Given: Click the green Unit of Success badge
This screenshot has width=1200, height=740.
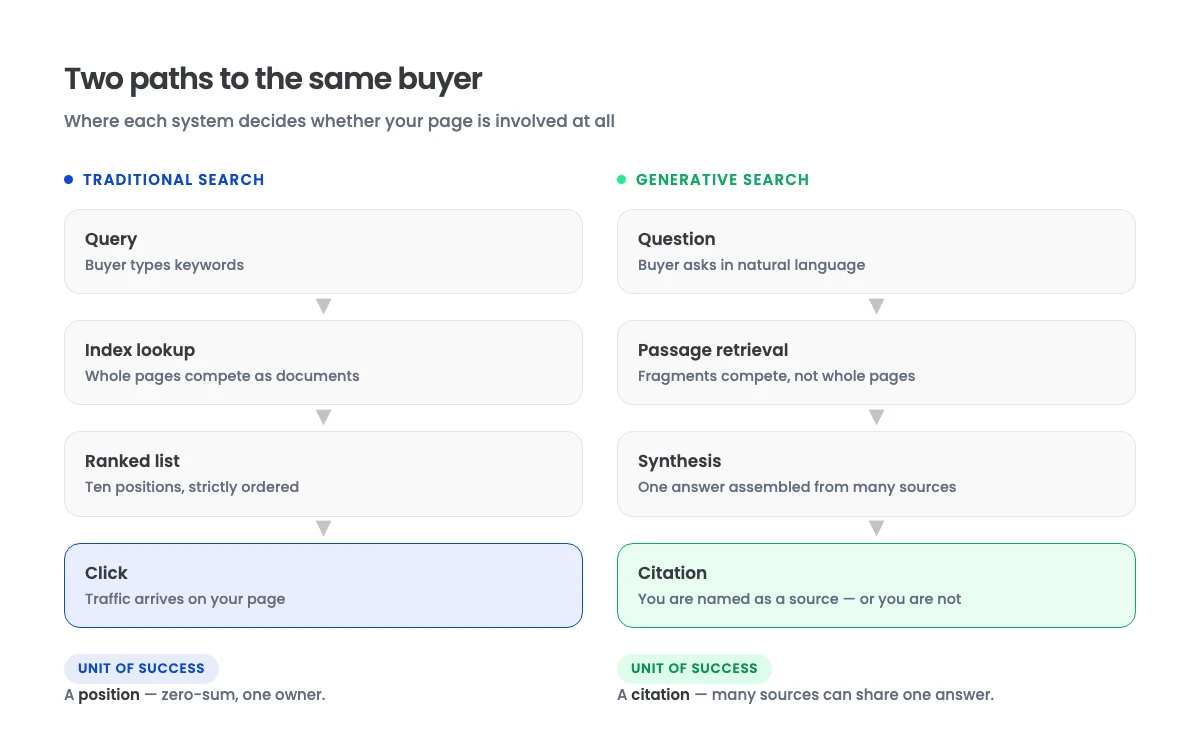Looking at the screenshot, I should (694, 668).
